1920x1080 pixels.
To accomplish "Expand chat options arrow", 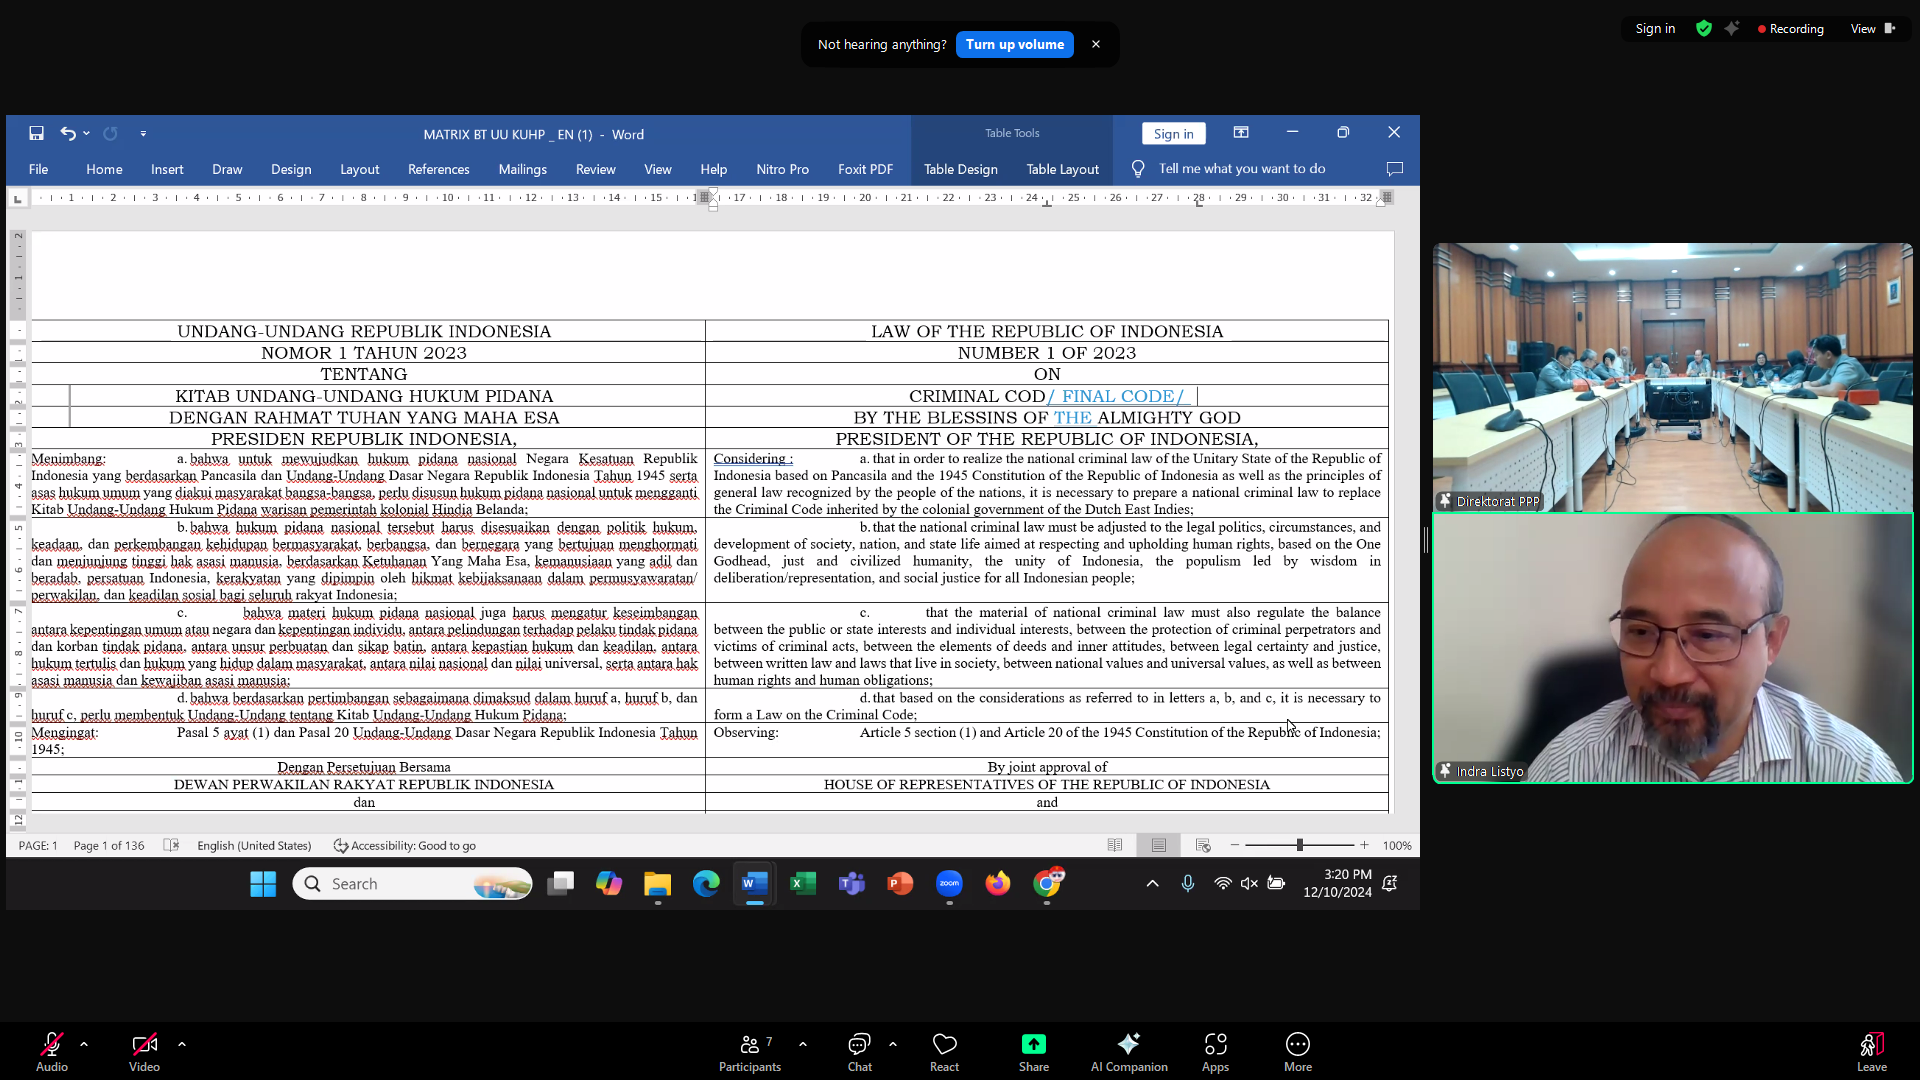I will 893,1044.
